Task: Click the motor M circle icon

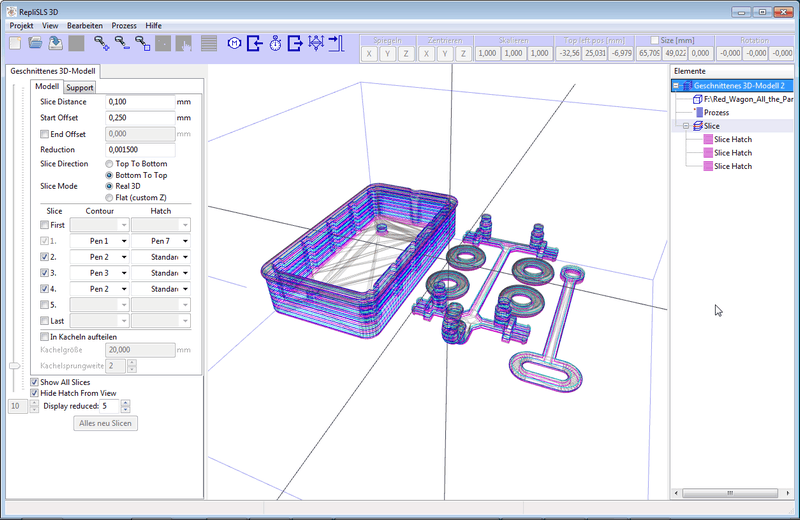Action: click(234, 43)
